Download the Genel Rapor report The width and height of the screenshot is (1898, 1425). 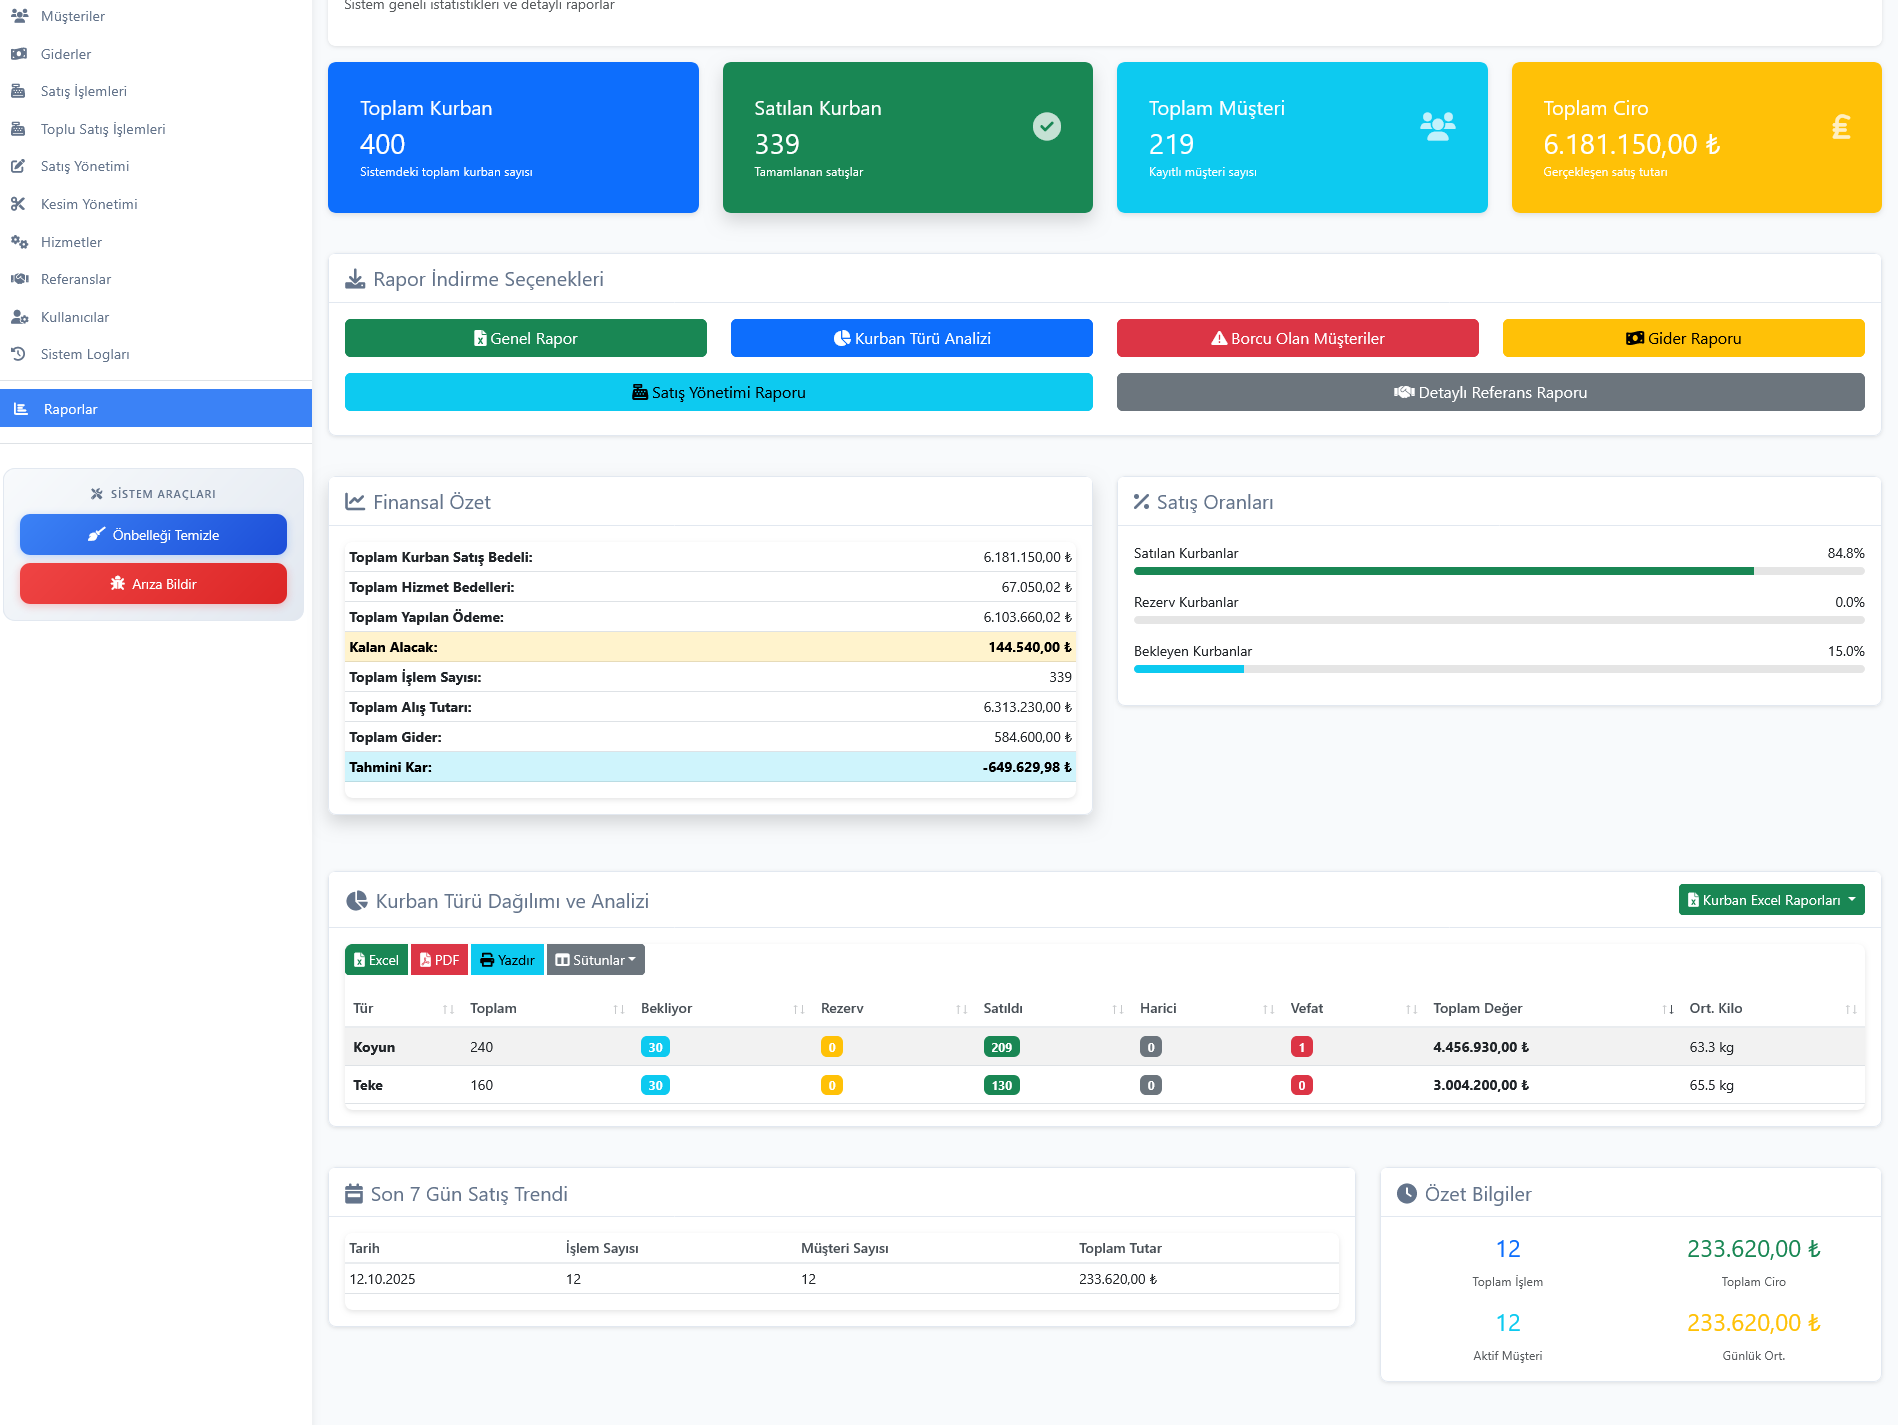coord(525,338)
